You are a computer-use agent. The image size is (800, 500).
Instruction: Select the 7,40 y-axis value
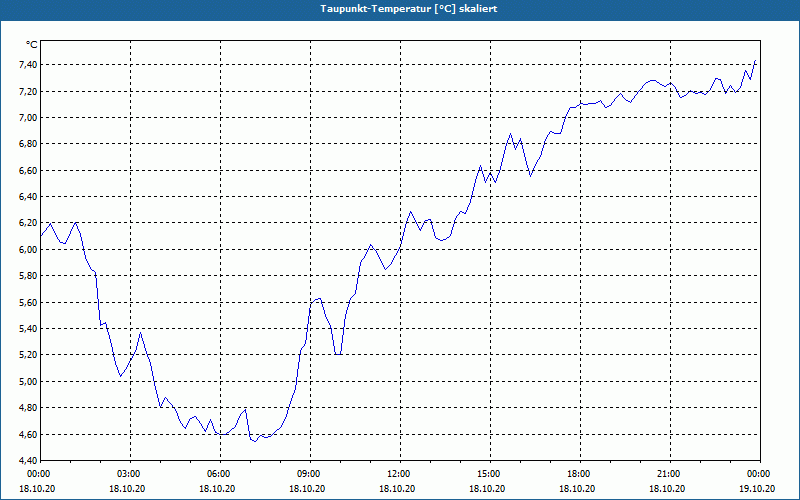(28, 65)
